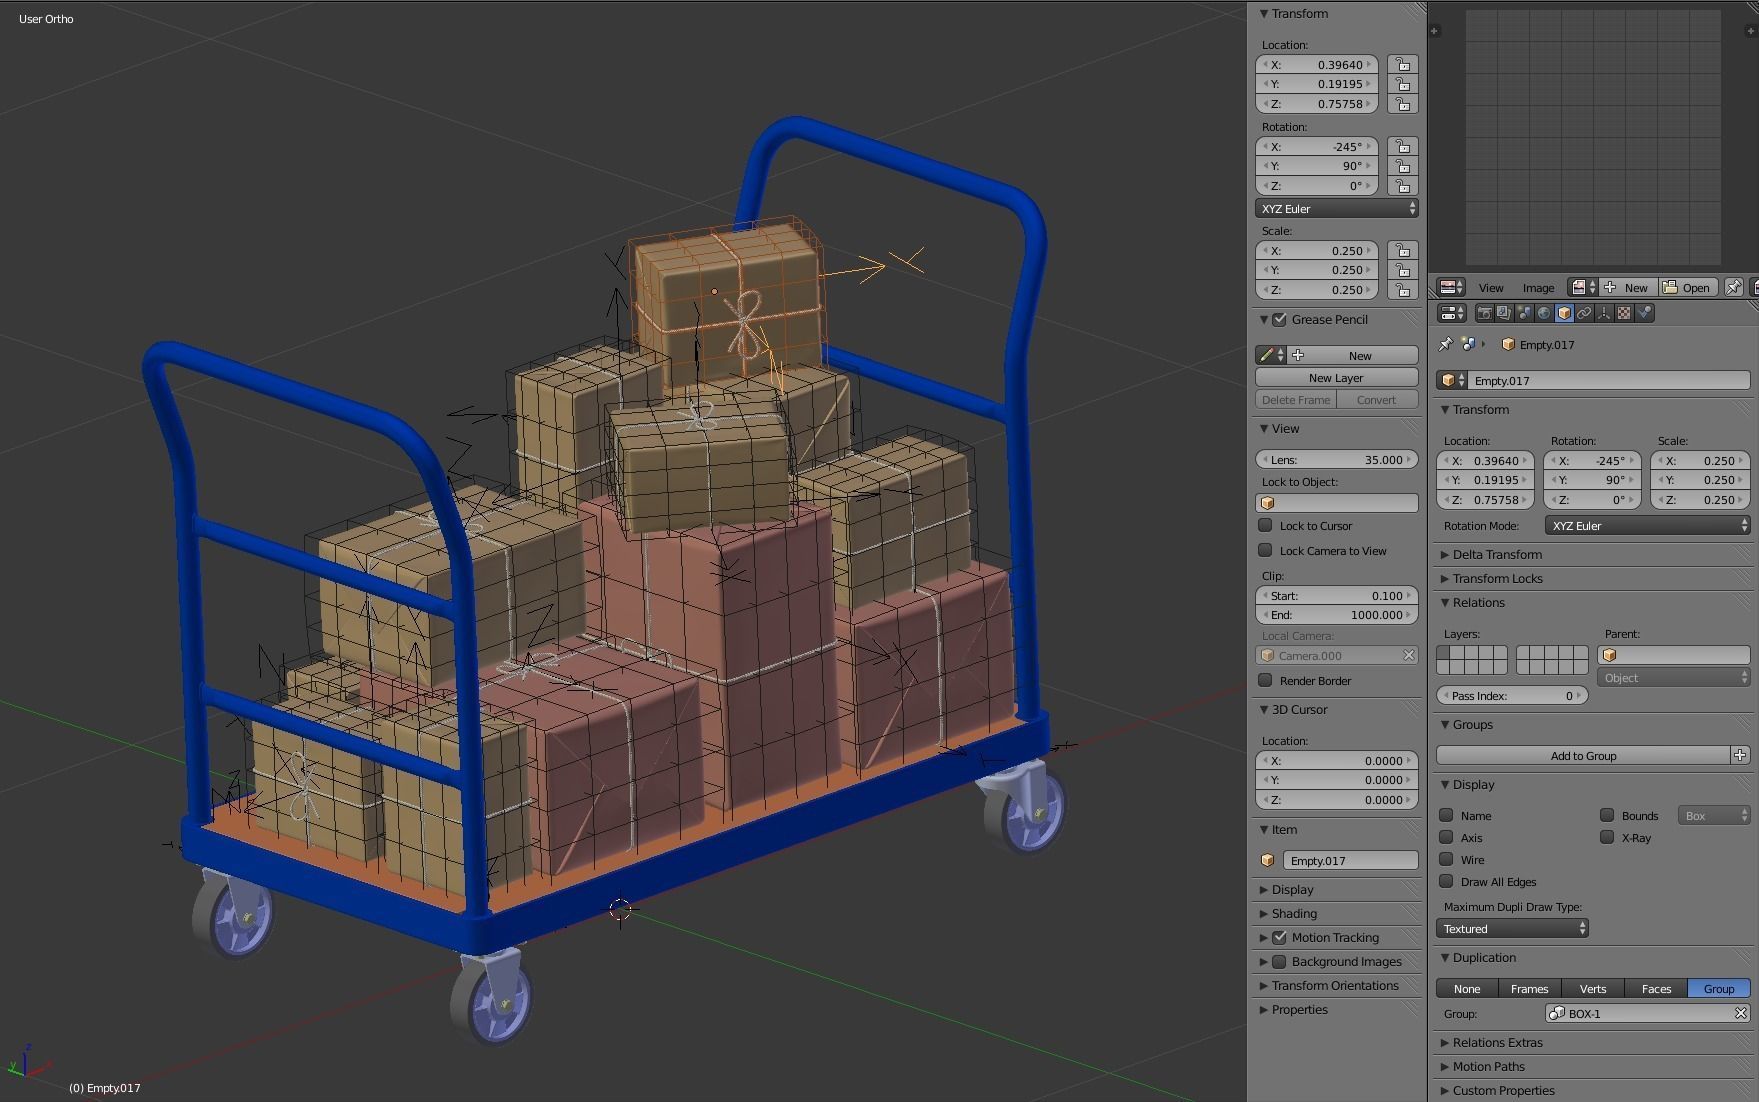
Task: Expand the Shading panel in N-panel
Action: pyautogui.click(x=1292, y=913)
